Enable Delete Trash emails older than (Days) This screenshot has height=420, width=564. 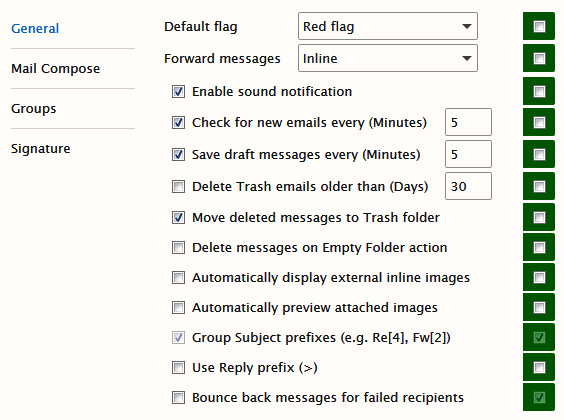pos(178,186)
